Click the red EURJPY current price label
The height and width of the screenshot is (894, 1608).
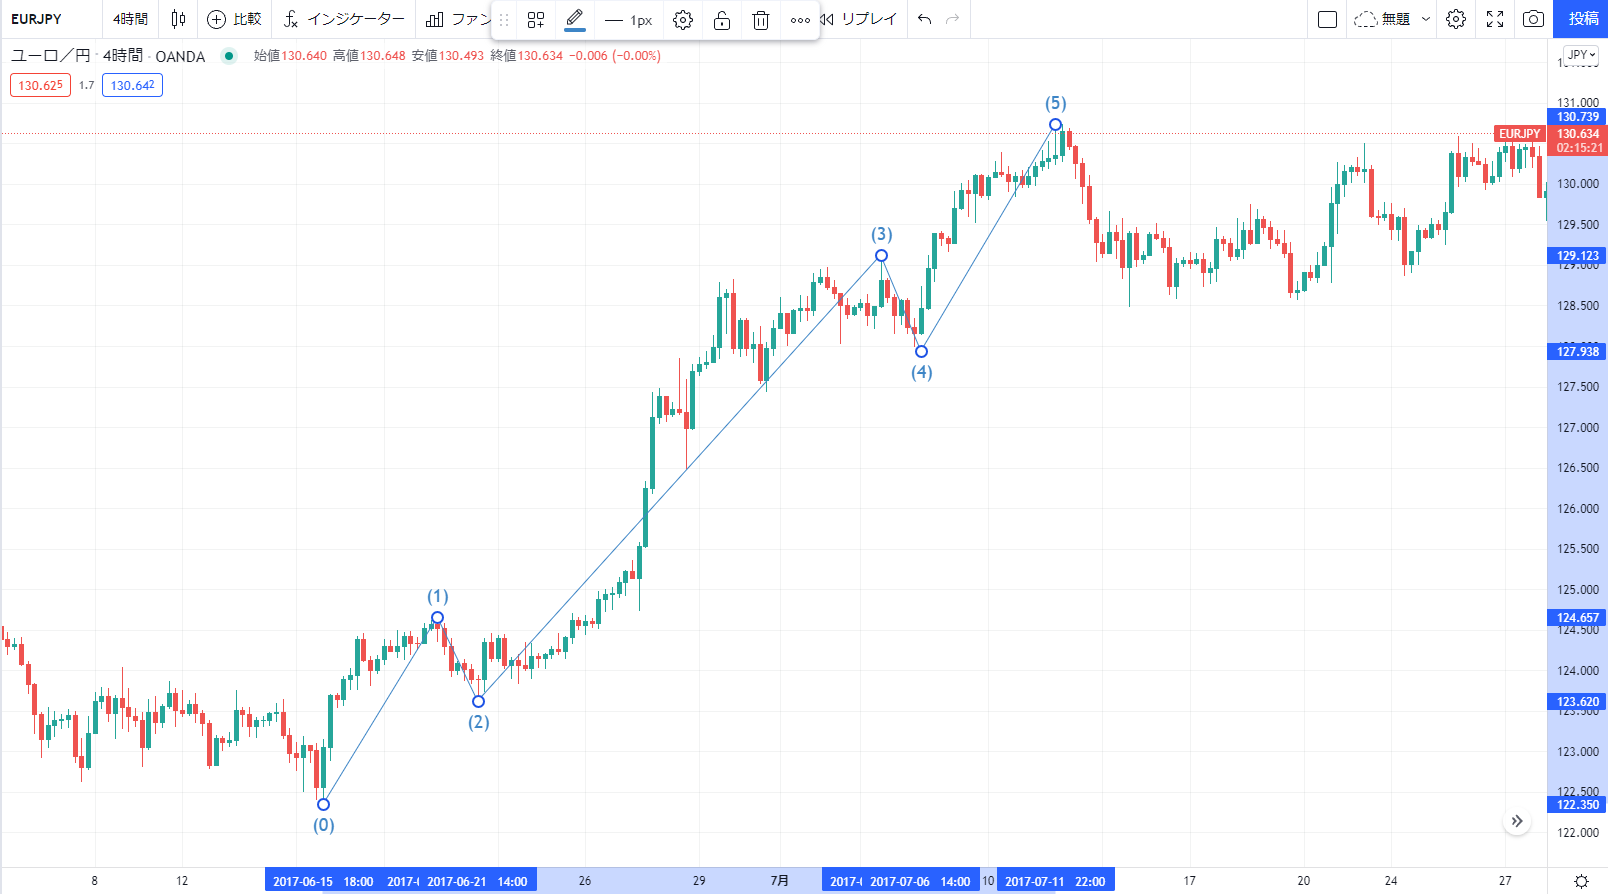[1520, 134]
